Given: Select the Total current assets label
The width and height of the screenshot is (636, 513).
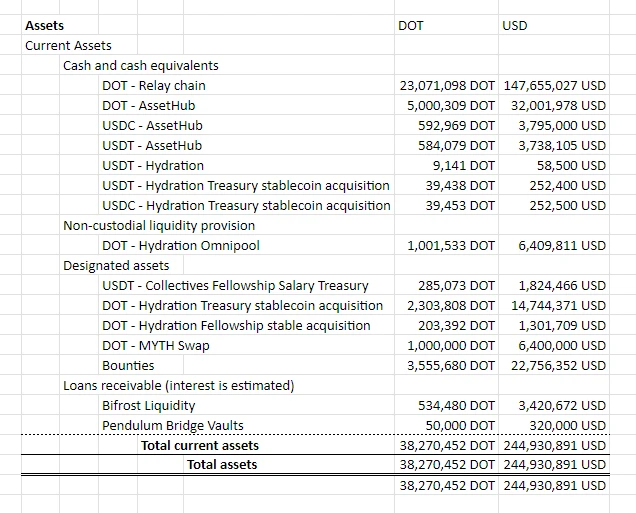Looking at the screenshot, I should (200, 445).
